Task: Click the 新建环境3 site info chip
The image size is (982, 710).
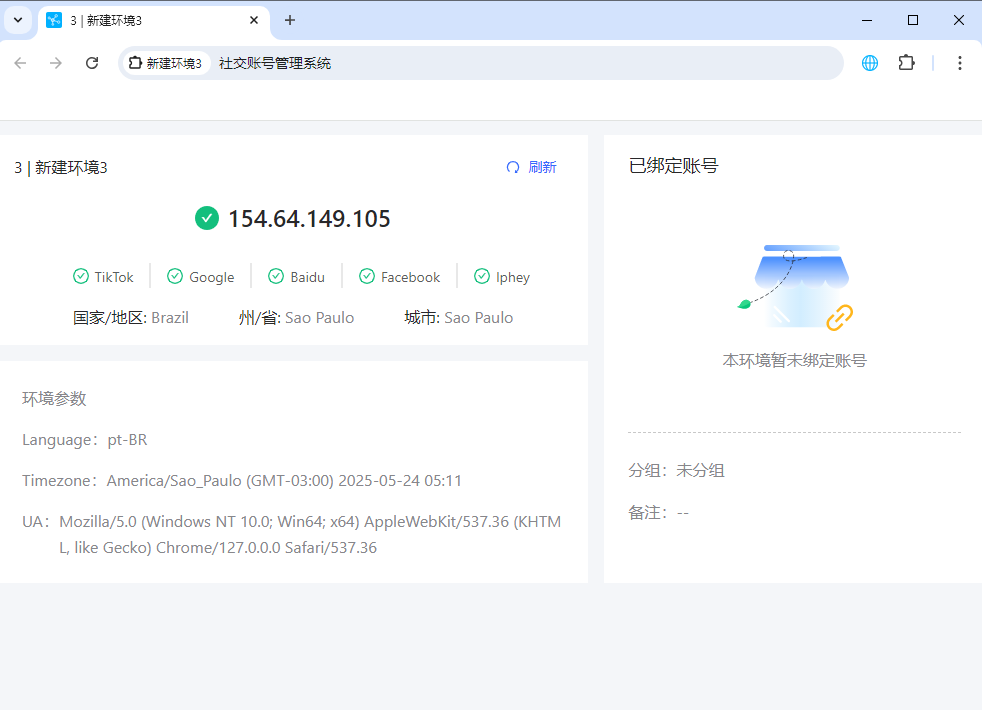Action: pyautogui.click(x=166, y=63)
